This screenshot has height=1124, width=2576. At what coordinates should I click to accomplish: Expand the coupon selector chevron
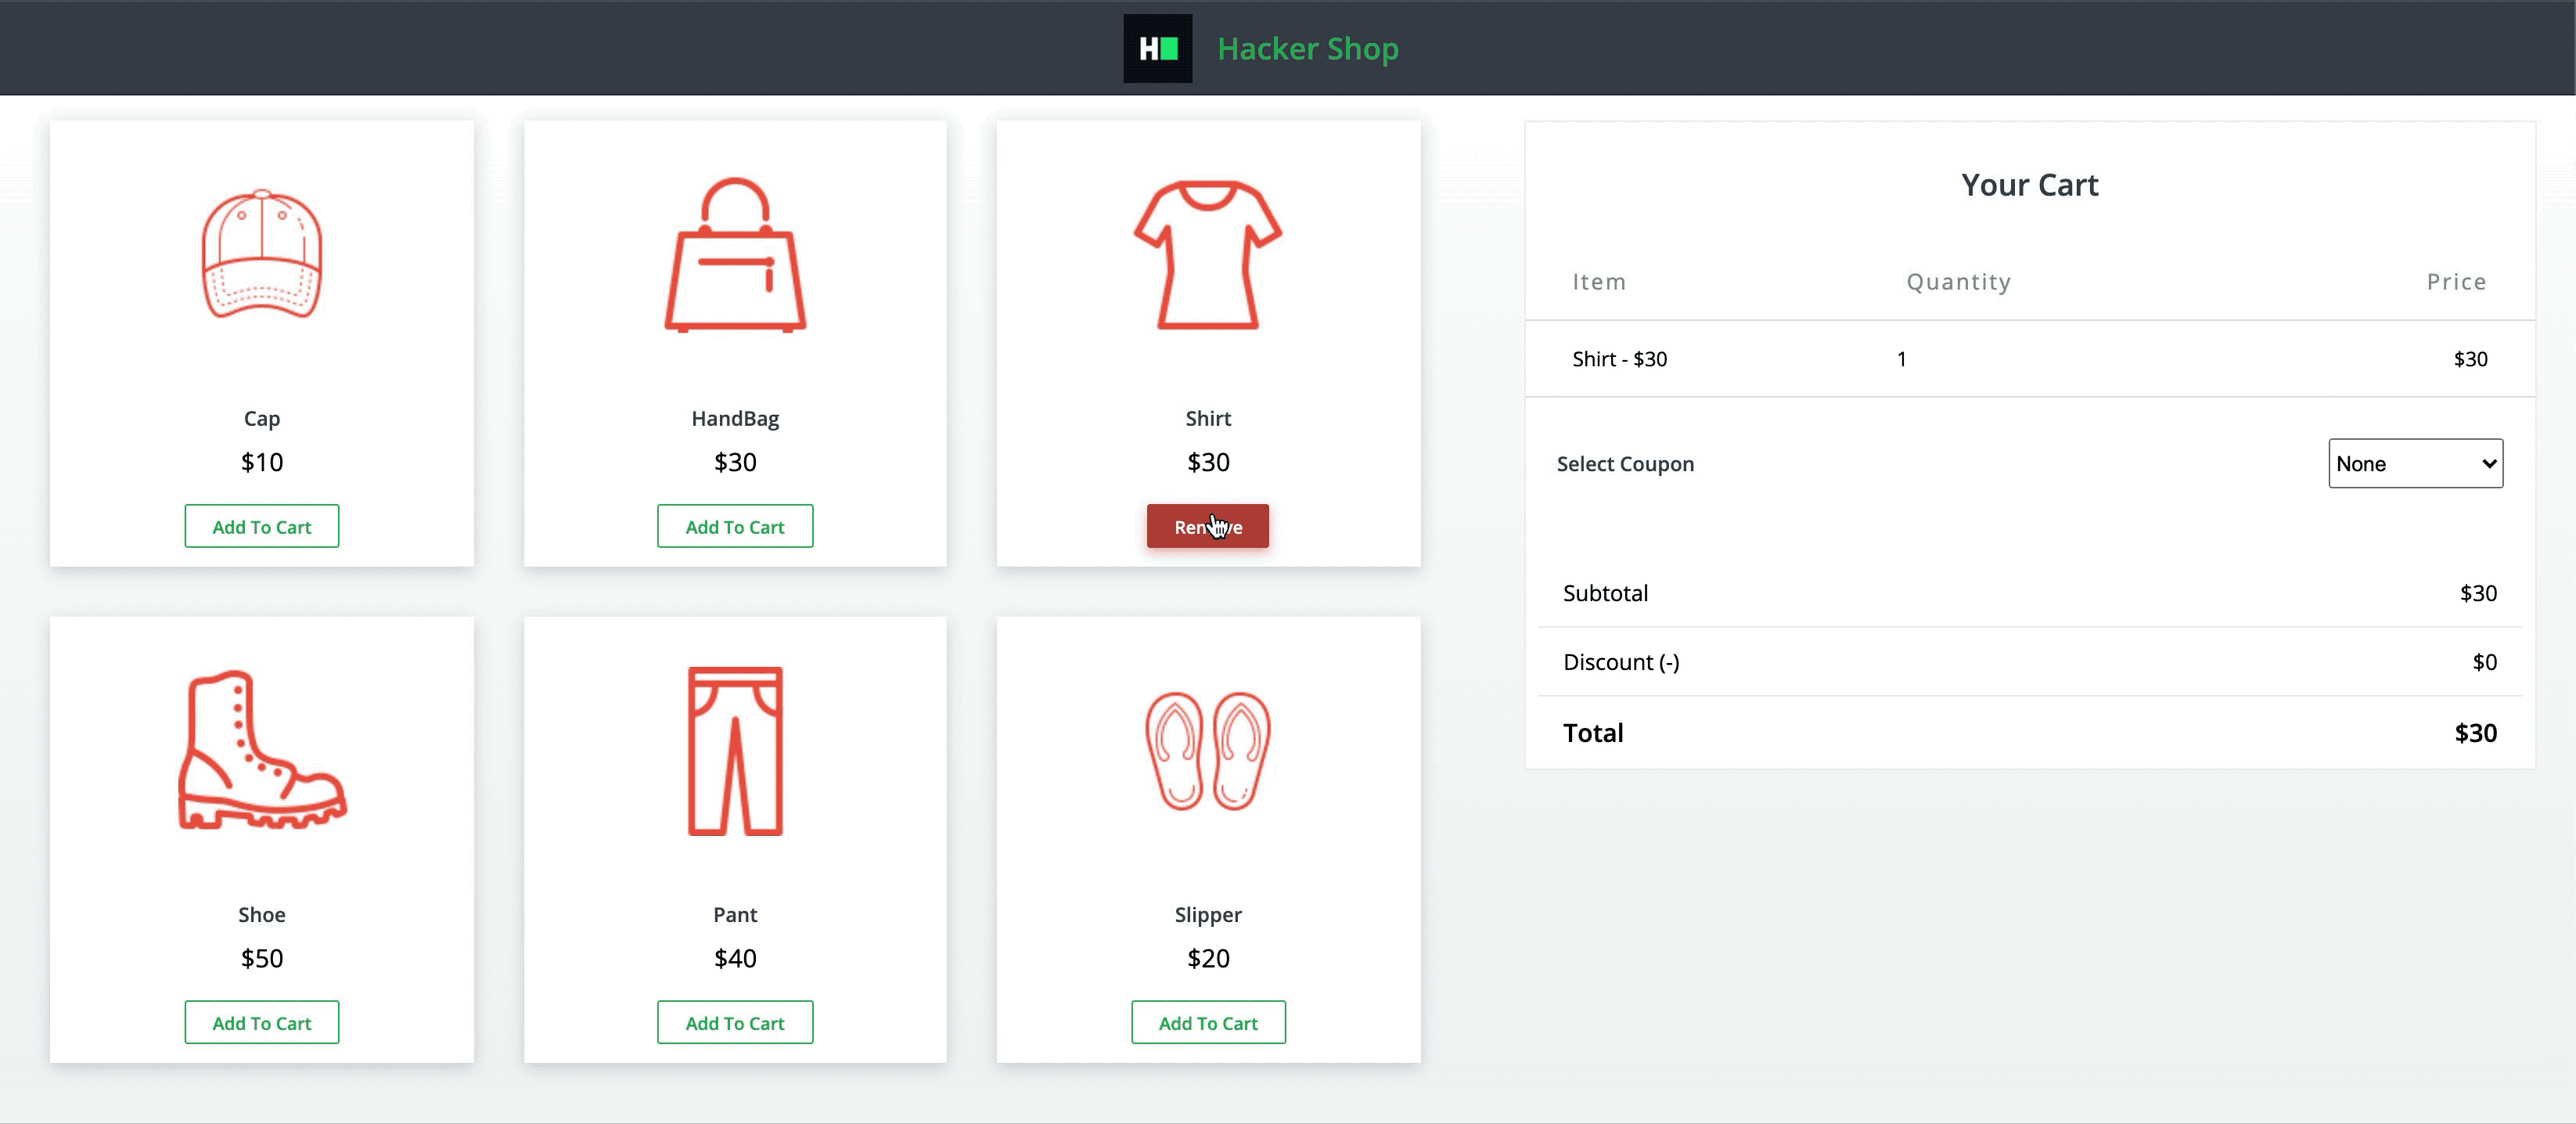pyautogui.click(x=2486, y=463)
